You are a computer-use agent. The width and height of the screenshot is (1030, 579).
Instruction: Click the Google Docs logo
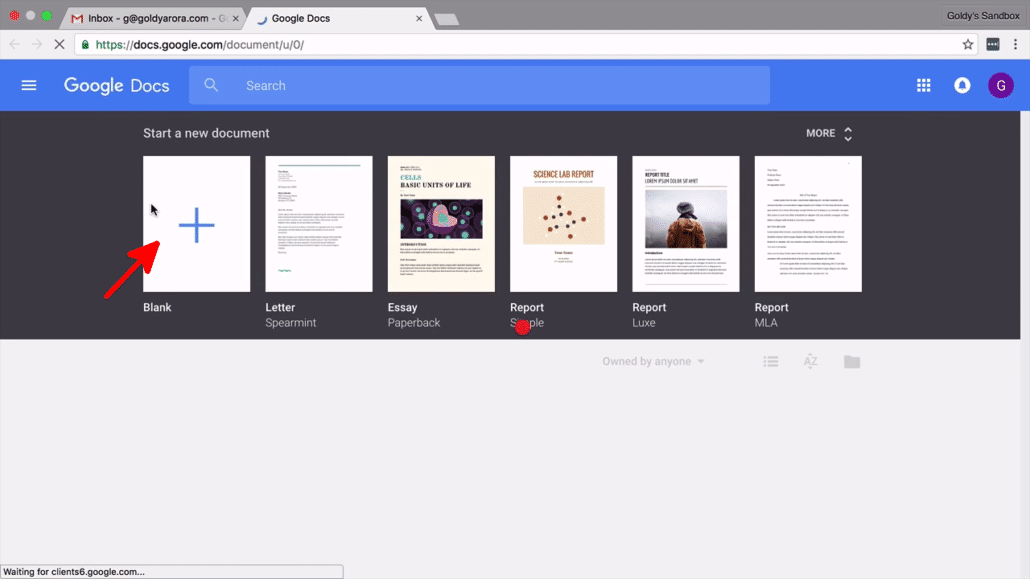pyautogui.click(x=116, y=85)
